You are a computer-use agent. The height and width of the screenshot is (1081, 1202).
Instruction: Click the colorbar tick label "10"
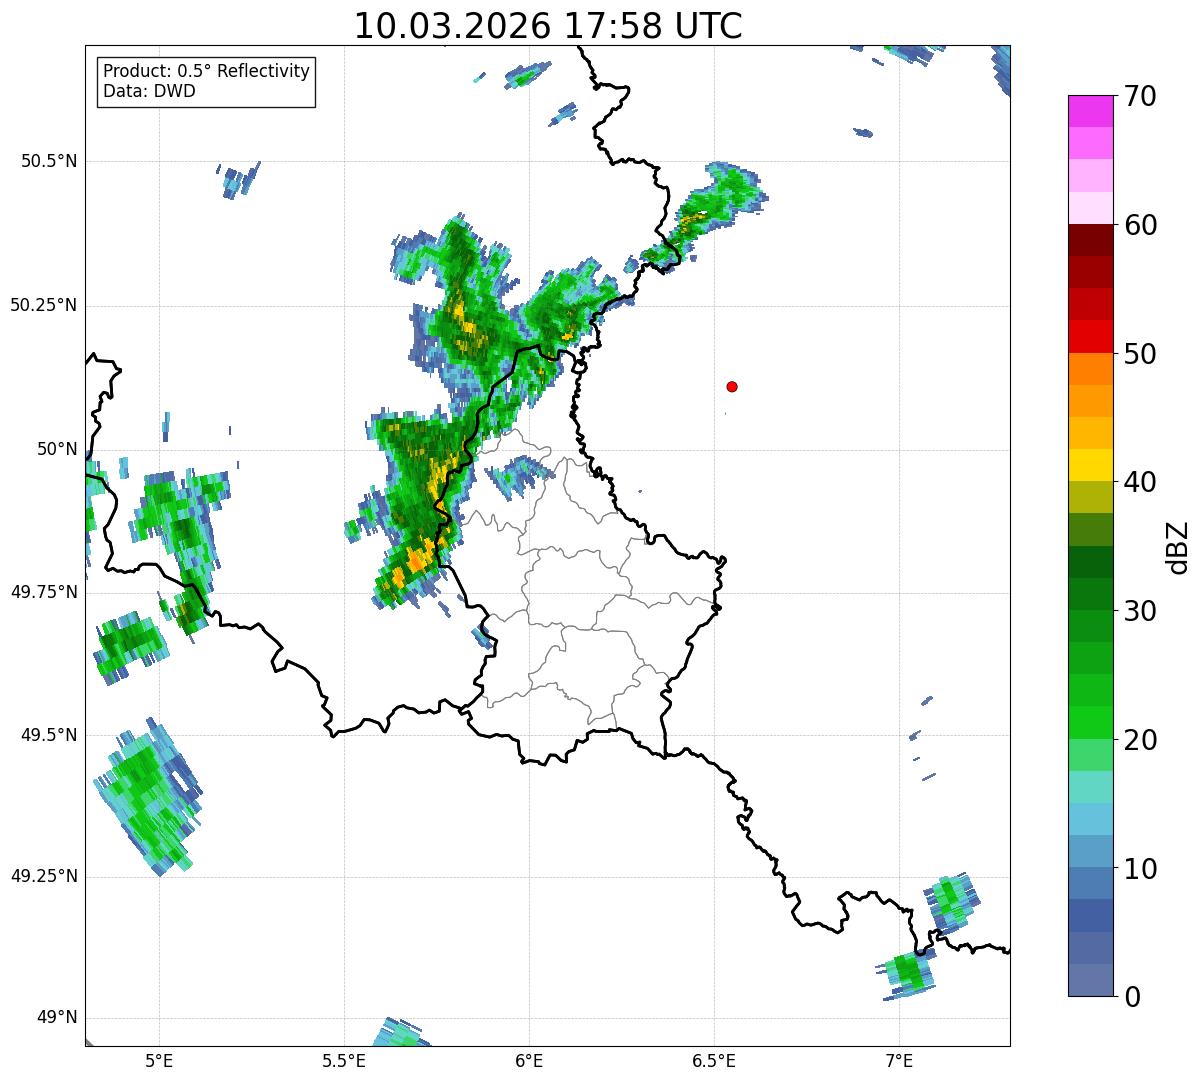pyautogui.click(x=1140, y=869)
